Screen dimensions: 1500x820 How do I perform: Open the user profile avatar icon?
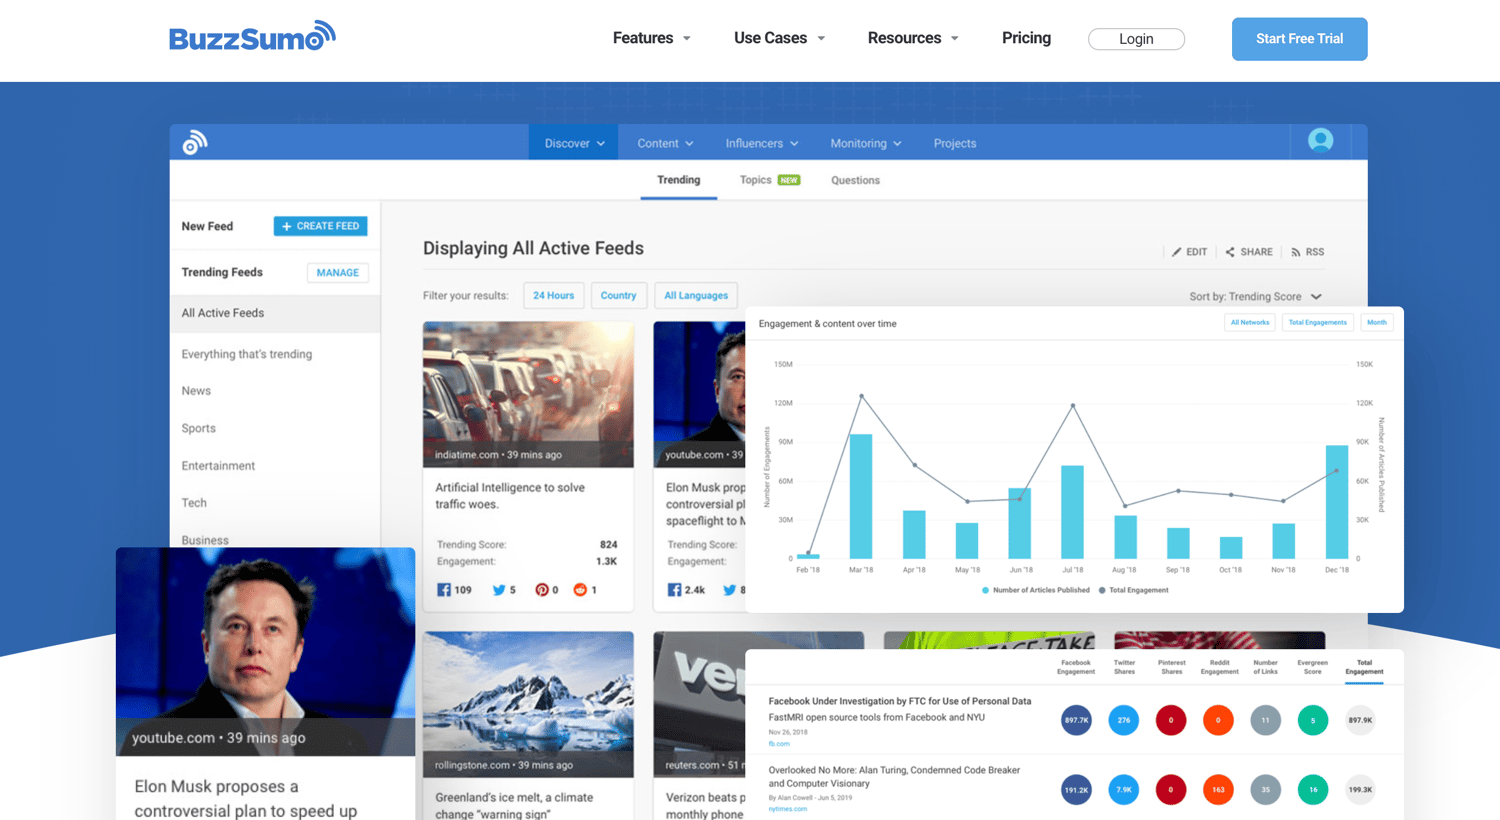1321,141
